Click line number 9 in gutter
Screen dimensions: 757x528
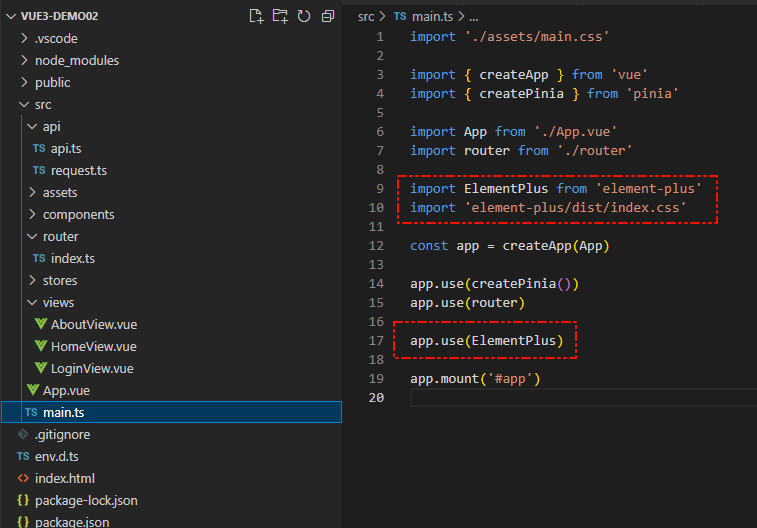pyautogui.click(x=380, y=189)
